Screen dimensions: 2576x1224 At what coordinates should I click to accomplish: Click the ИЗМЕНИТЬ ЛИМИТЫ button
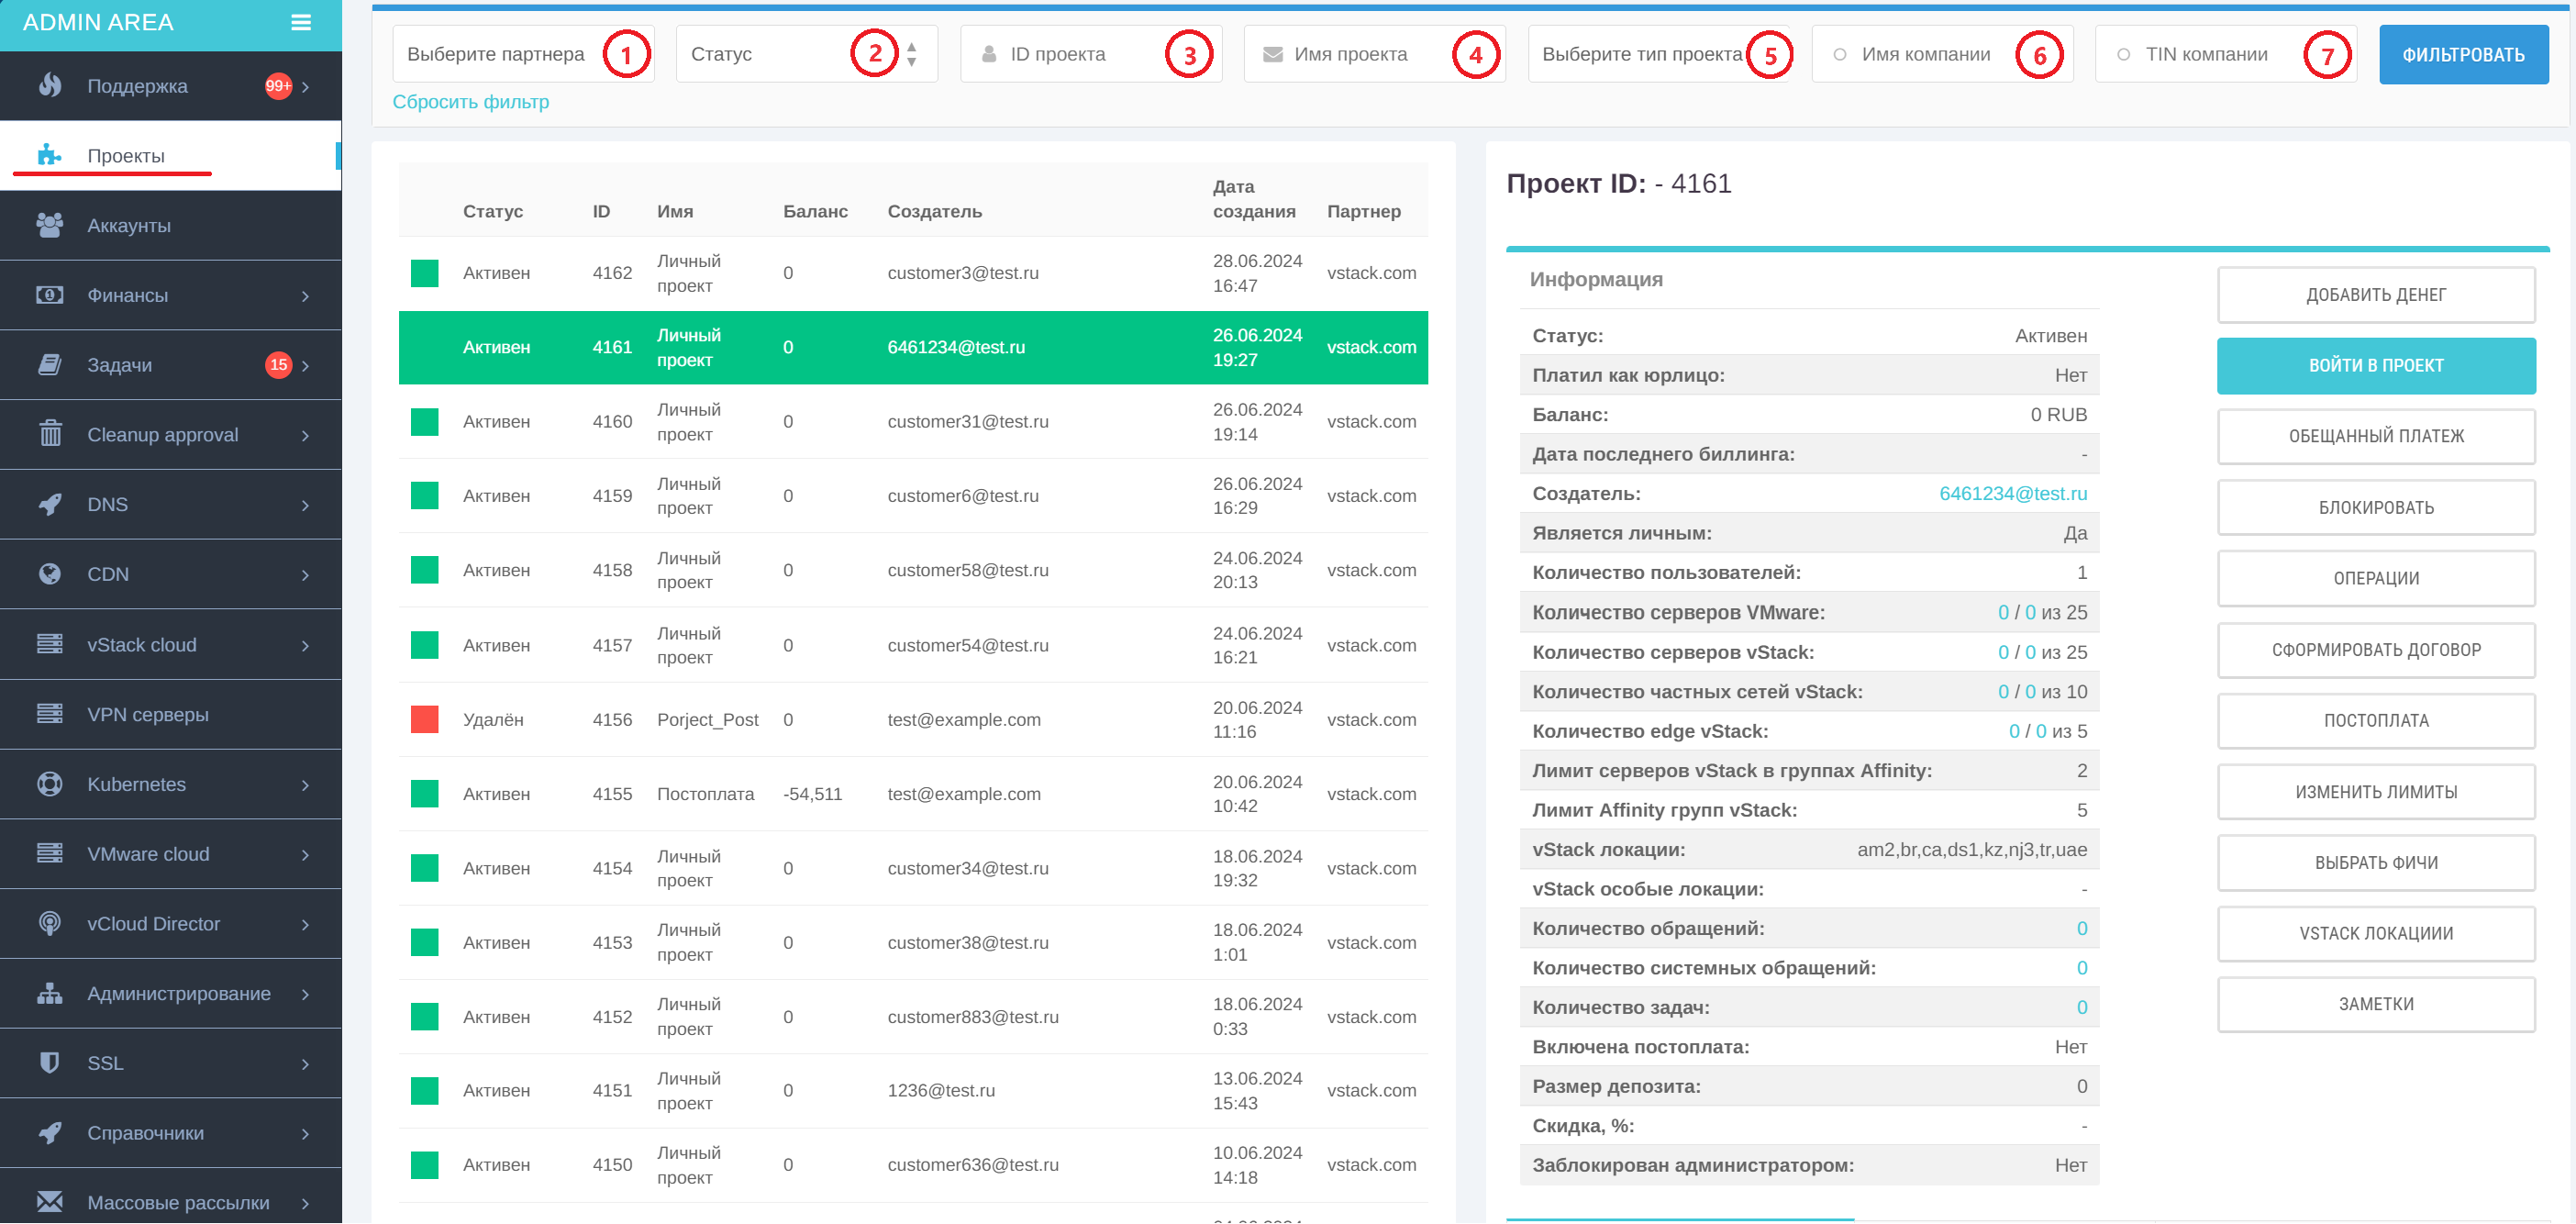click(2375, 792)
